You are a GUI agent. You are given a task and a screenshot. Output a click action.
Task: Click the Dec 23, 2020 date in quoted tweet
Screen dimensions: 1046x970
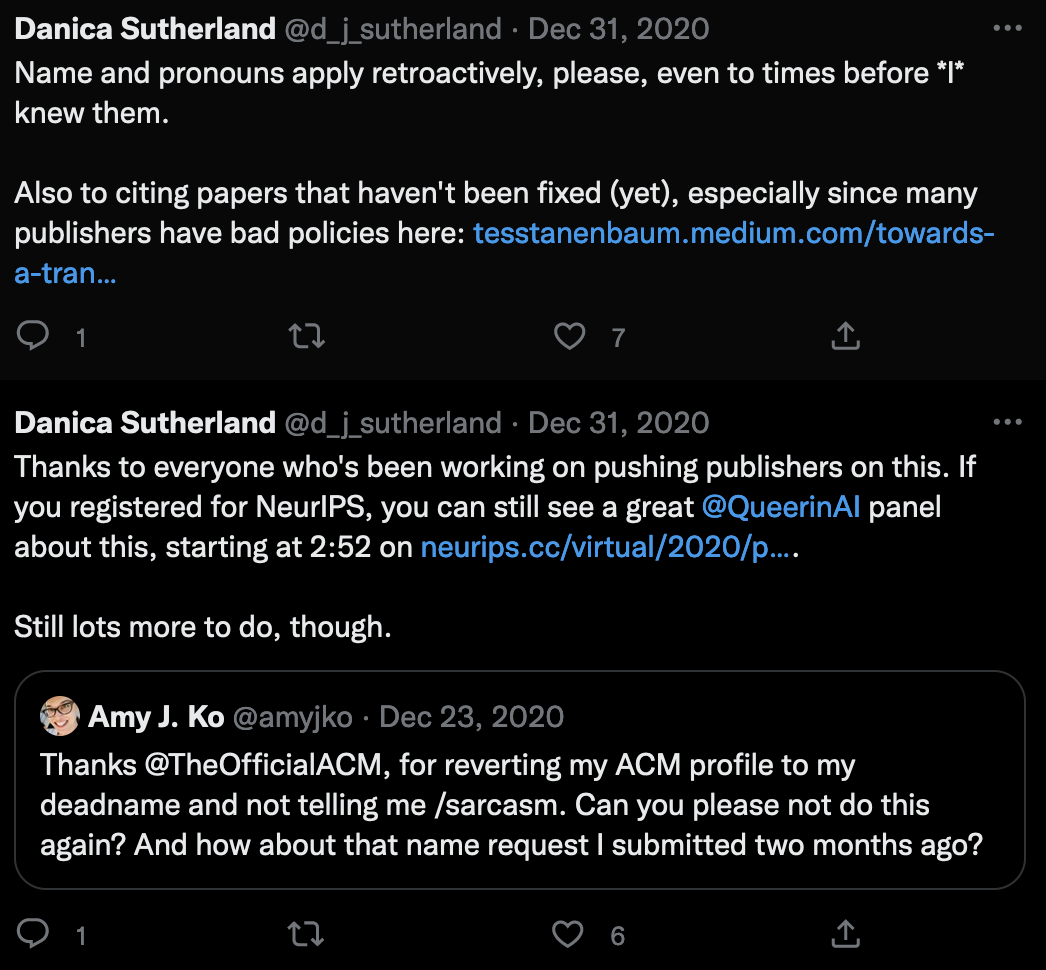pyautogui.click(x=471, y=717)
